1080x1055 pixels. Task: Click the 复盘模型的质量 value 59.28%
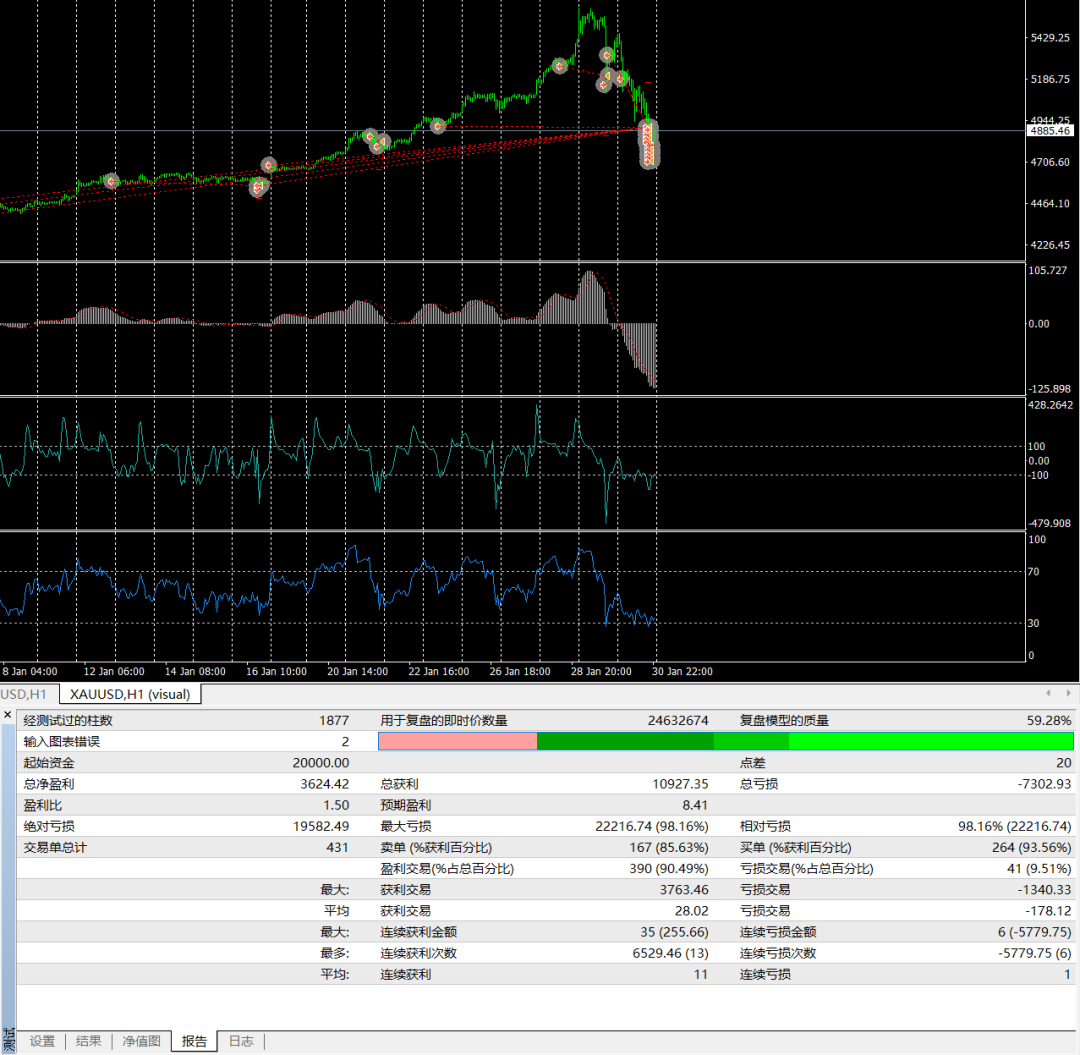coord(1049,720)
